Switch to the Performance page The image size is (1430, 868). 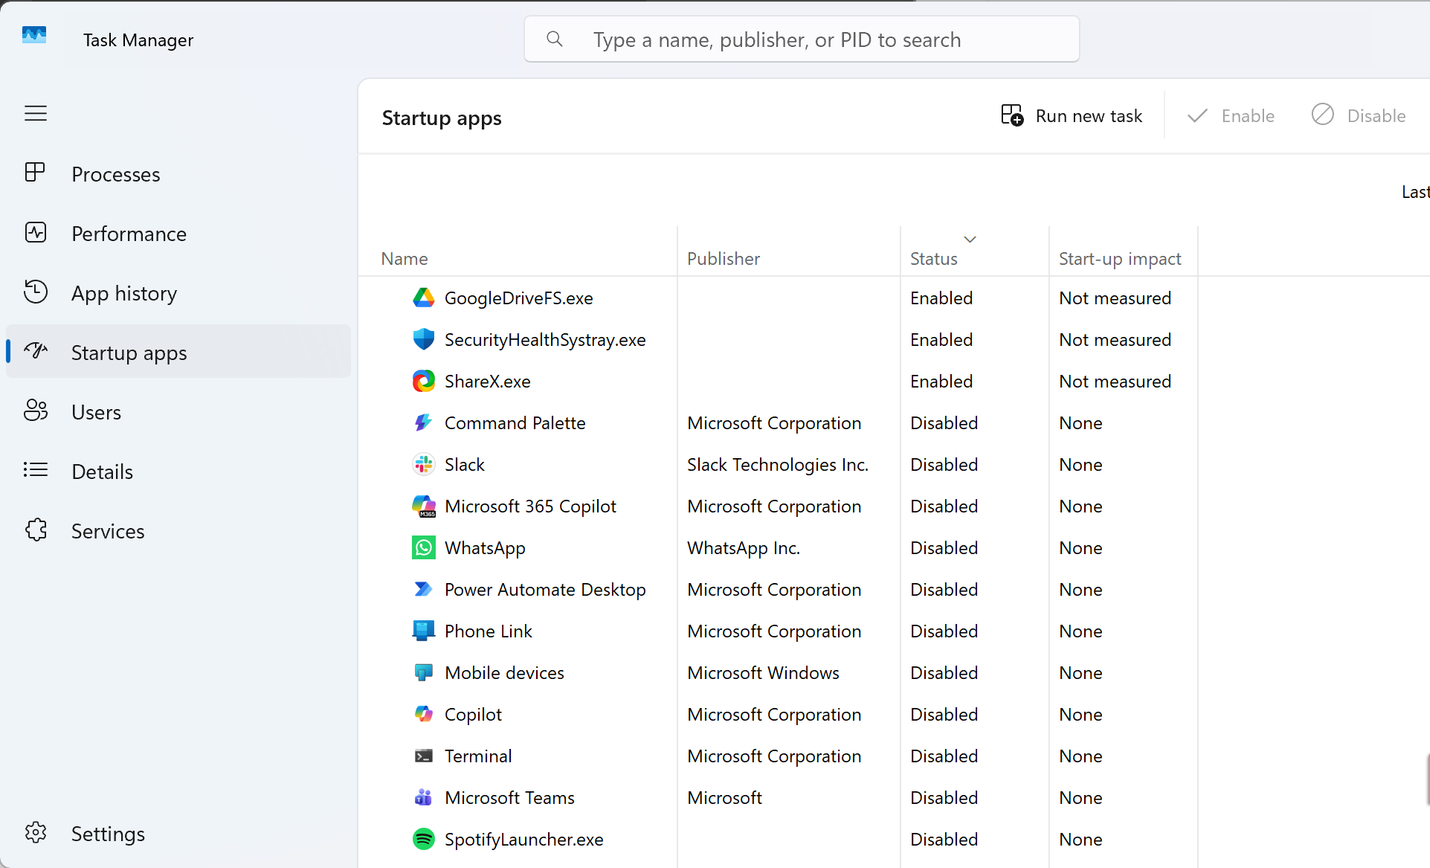click(x=178, y=233)
